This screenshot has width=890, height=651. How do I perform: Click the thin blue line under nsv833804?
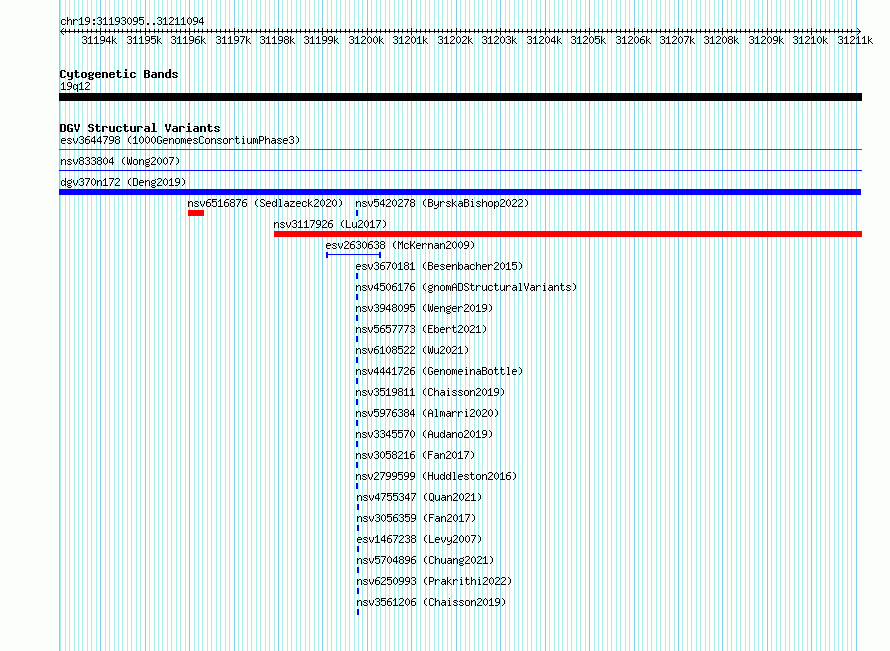pyautogui.click(x=460, y=171)
